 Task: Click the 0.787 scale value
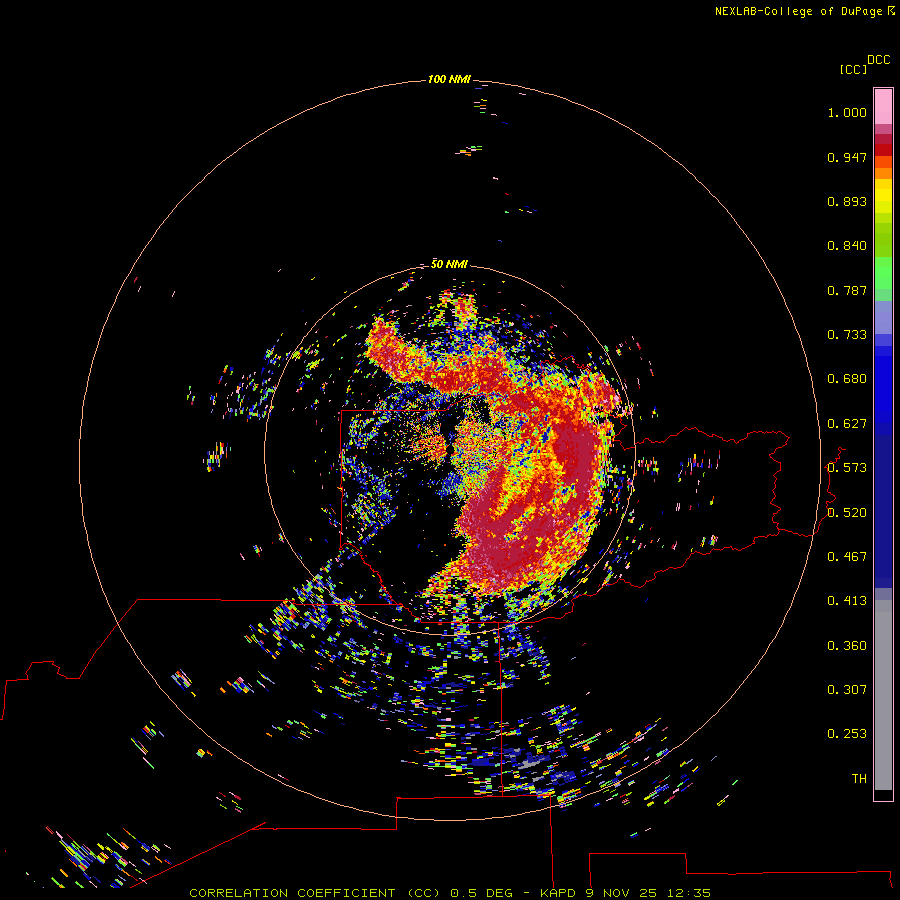pyautogui.click(x=847, y=290)
